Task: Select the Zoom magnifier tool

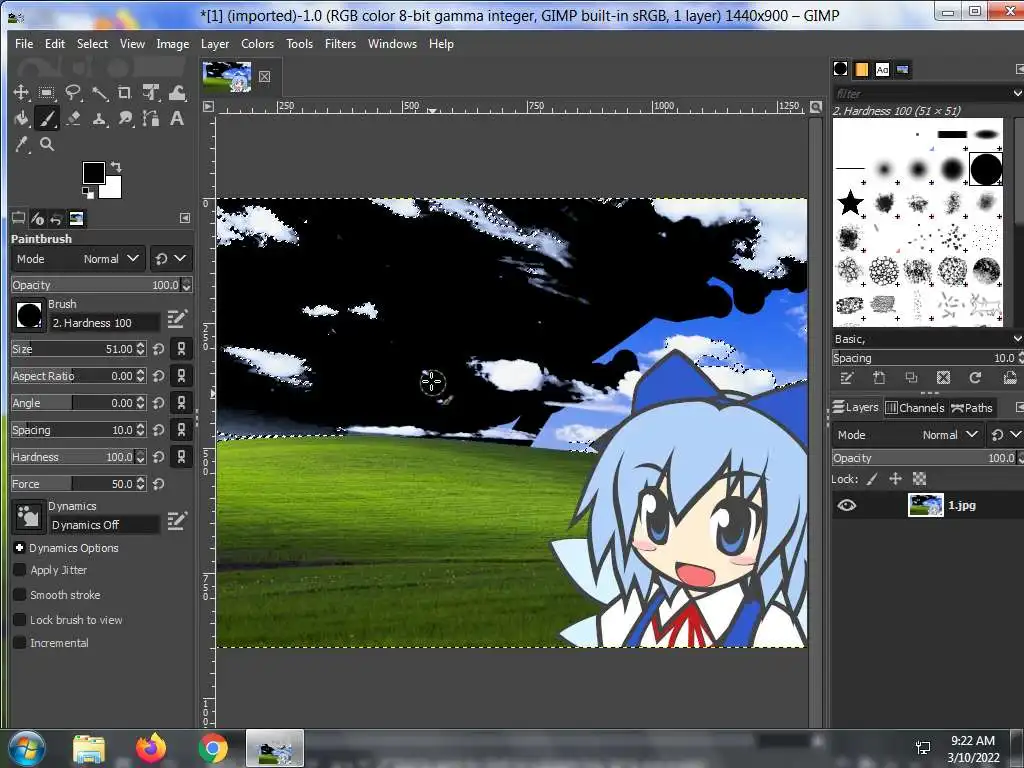Action: [x=47, y=144]
